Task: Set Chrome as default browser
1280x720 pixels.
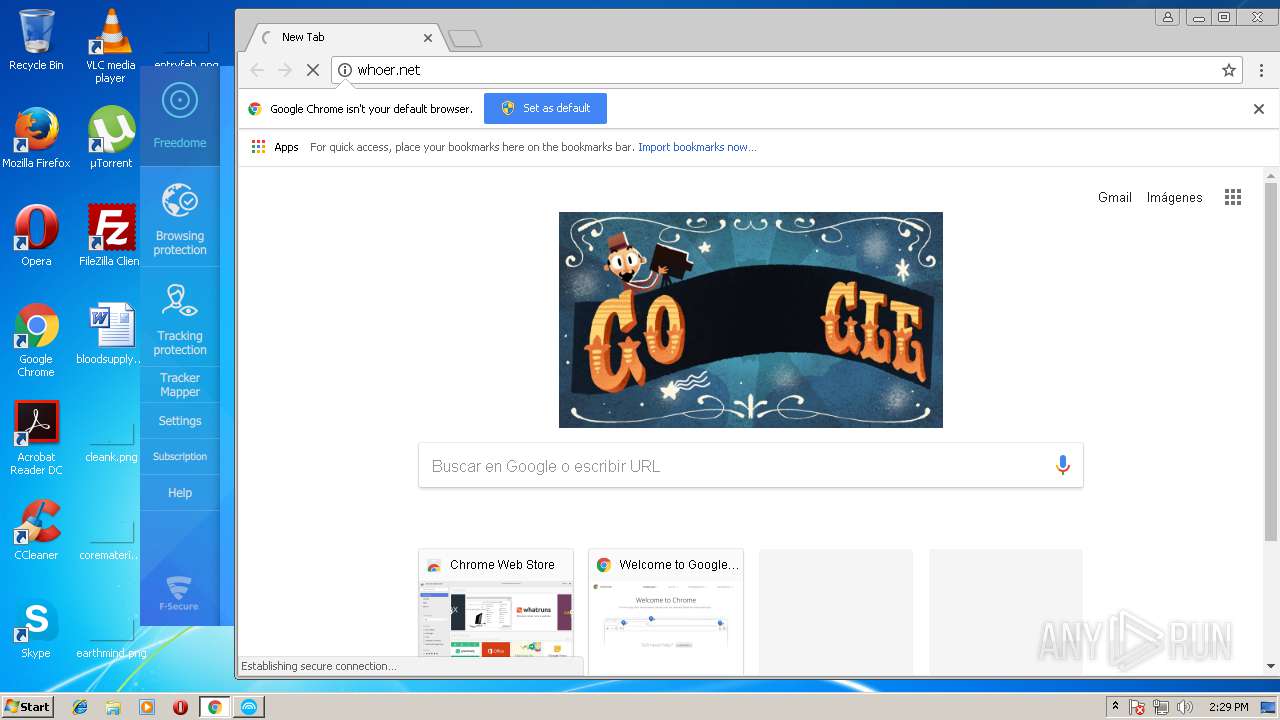Action: click(x=545, y=108)
